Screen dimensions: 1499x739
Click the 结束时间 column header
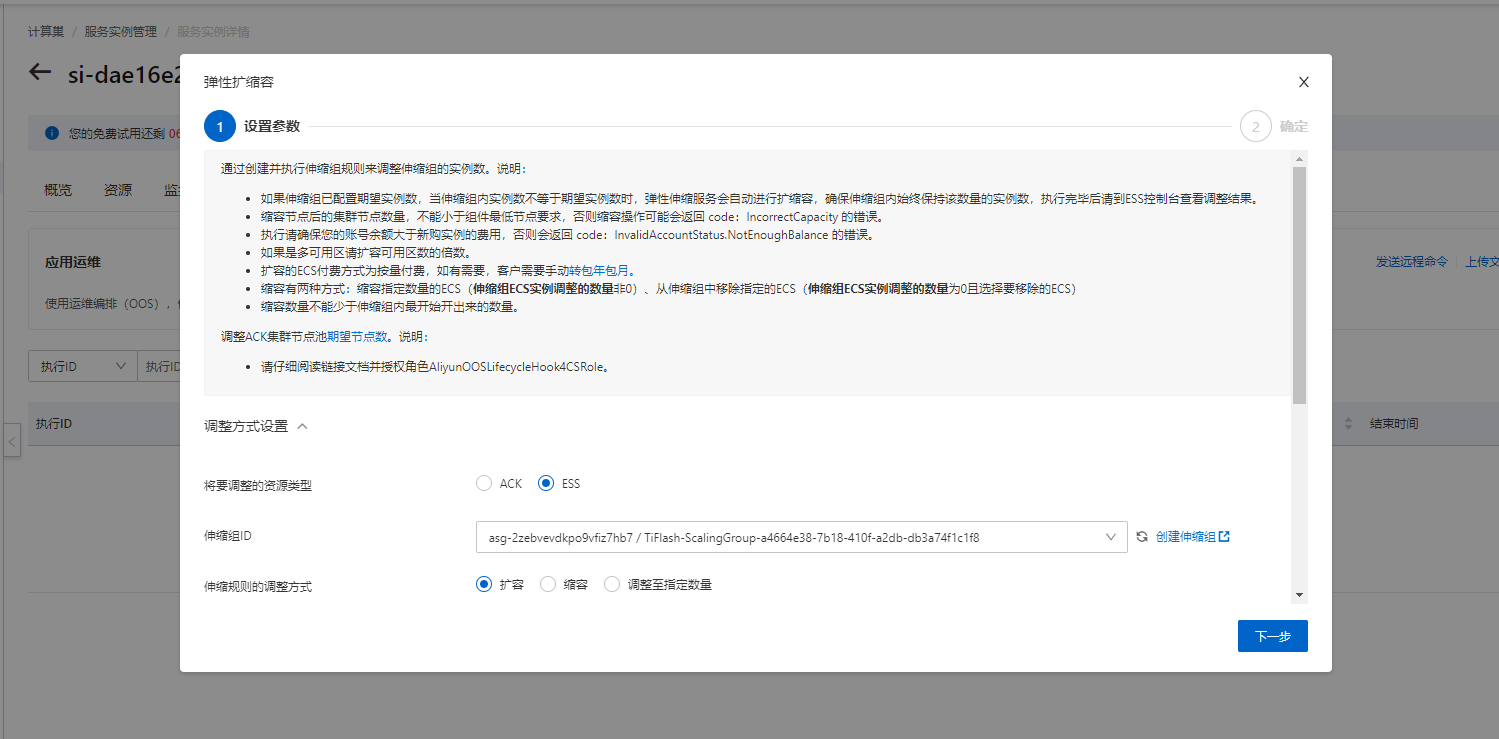click(1394, 424)
